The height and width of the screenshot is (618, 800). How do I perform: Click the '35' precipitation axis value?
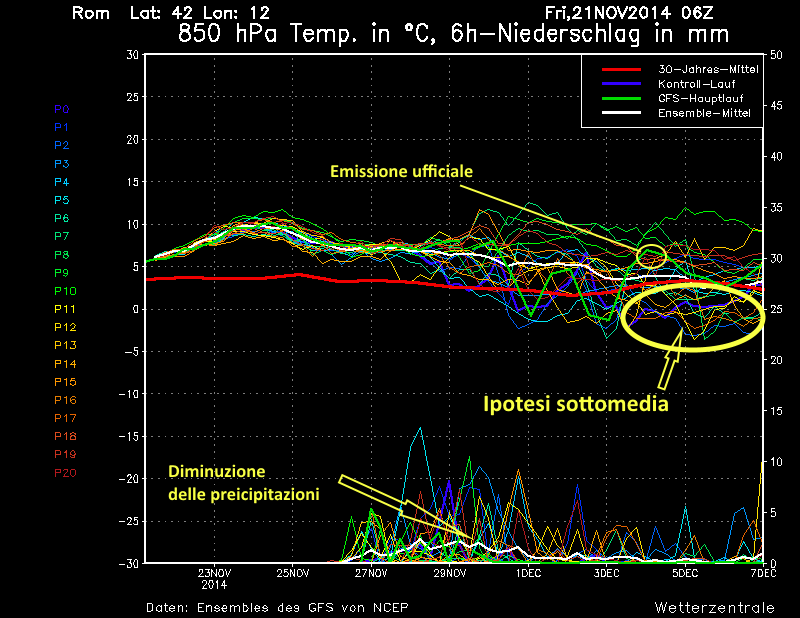[776, 208]
